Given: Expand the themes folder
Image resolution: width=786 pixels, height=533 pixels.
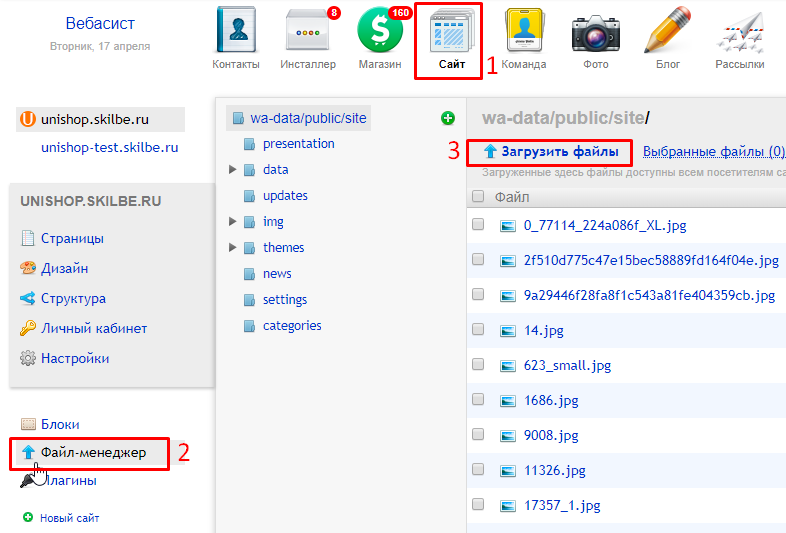Looking at the screenshot, I should tap(233, 248).
